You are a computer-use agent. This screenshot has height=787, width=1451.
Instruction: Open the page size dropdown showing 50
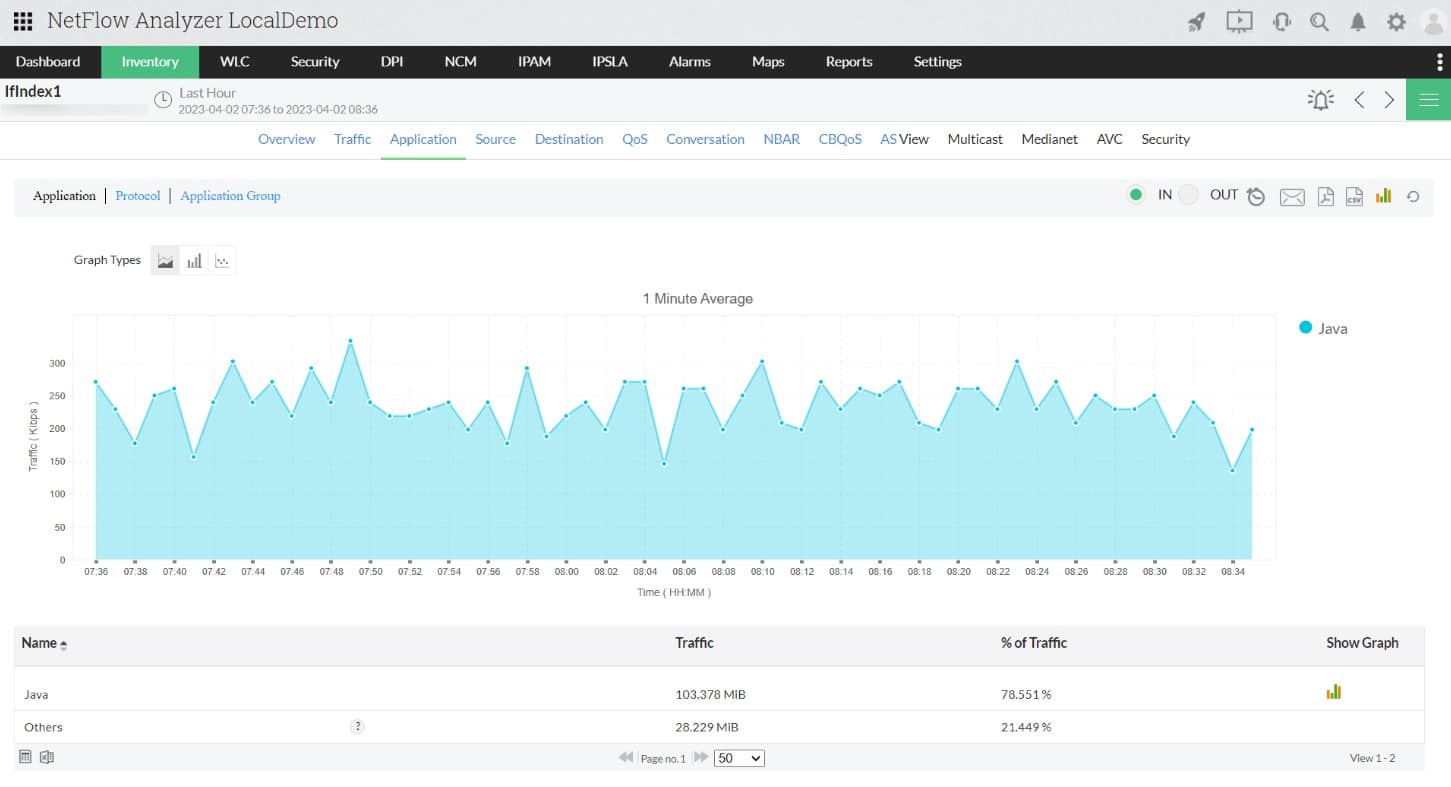(x=739, y=758)
